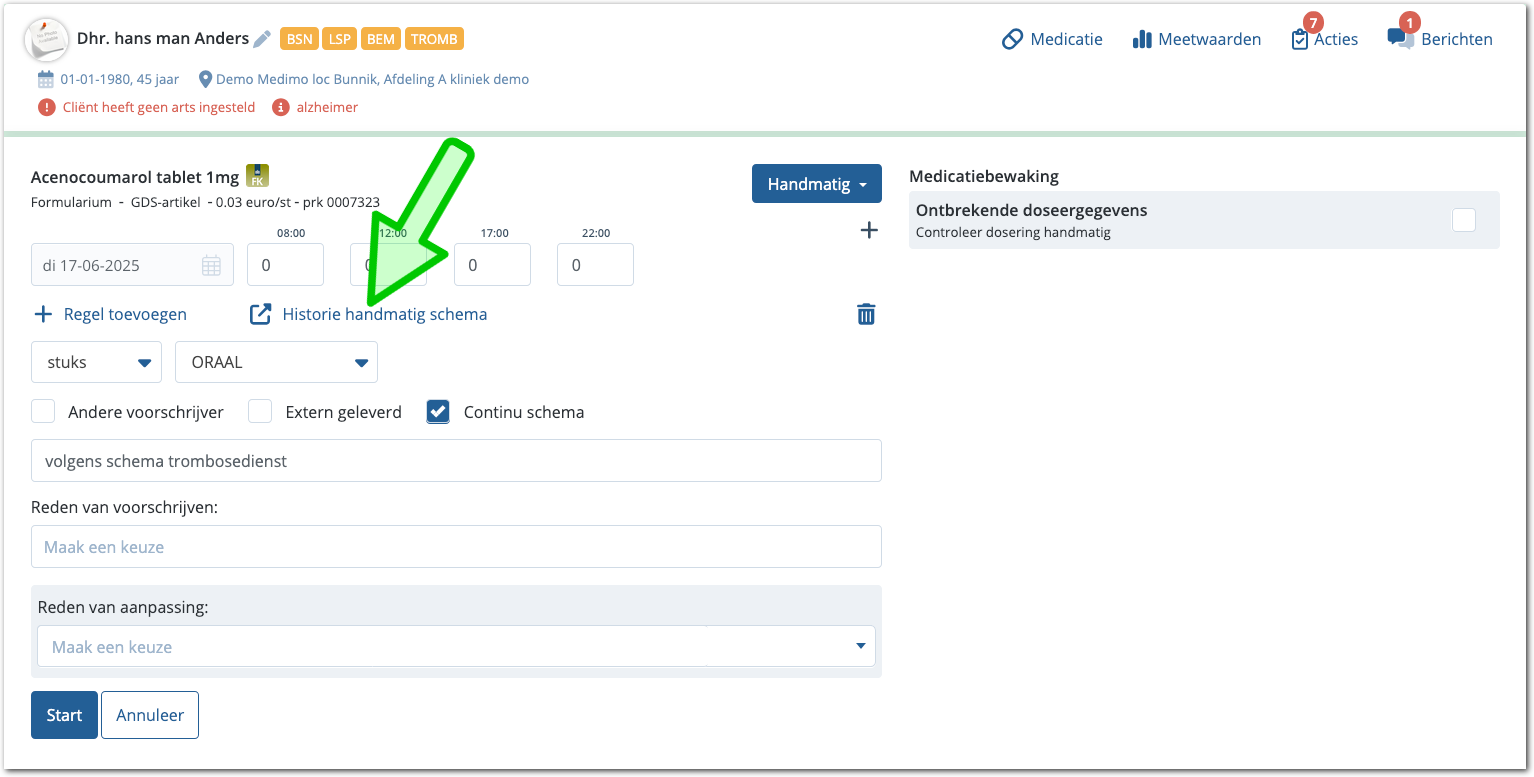Click the TROMB badge
Image resolution: width=1534 pixels, height=777 pixels.
434,39
